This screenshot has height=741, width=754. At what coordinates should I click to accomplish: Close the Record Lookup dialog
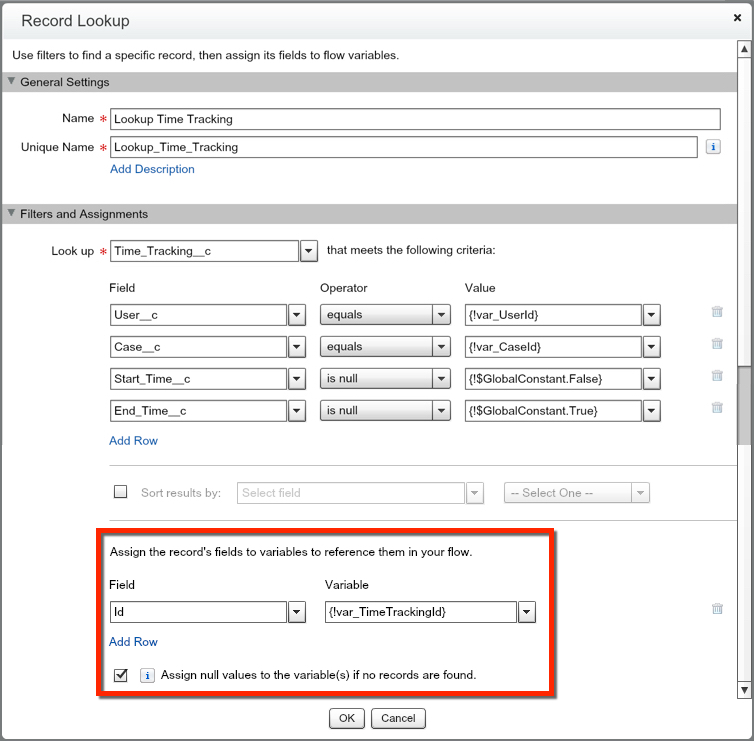coord(737,19)
